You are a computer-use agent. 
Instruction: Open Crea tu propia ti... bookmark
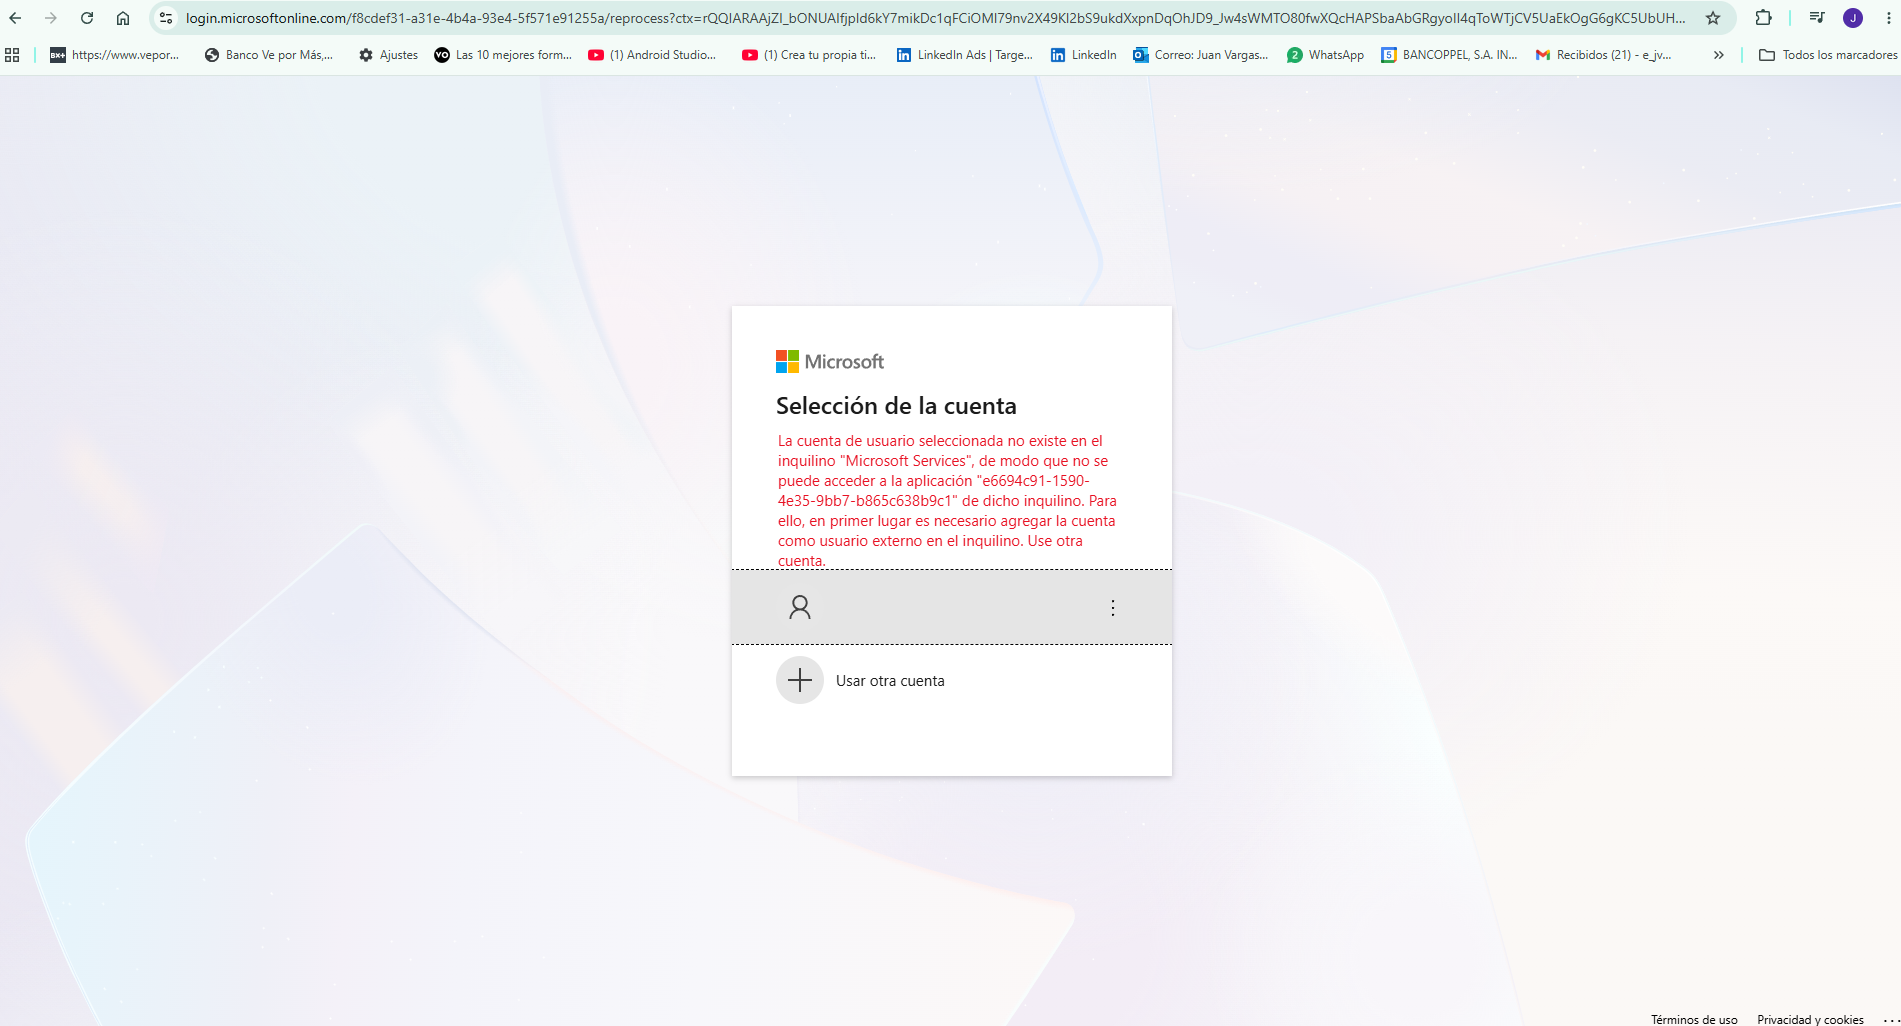coord(809,55)
